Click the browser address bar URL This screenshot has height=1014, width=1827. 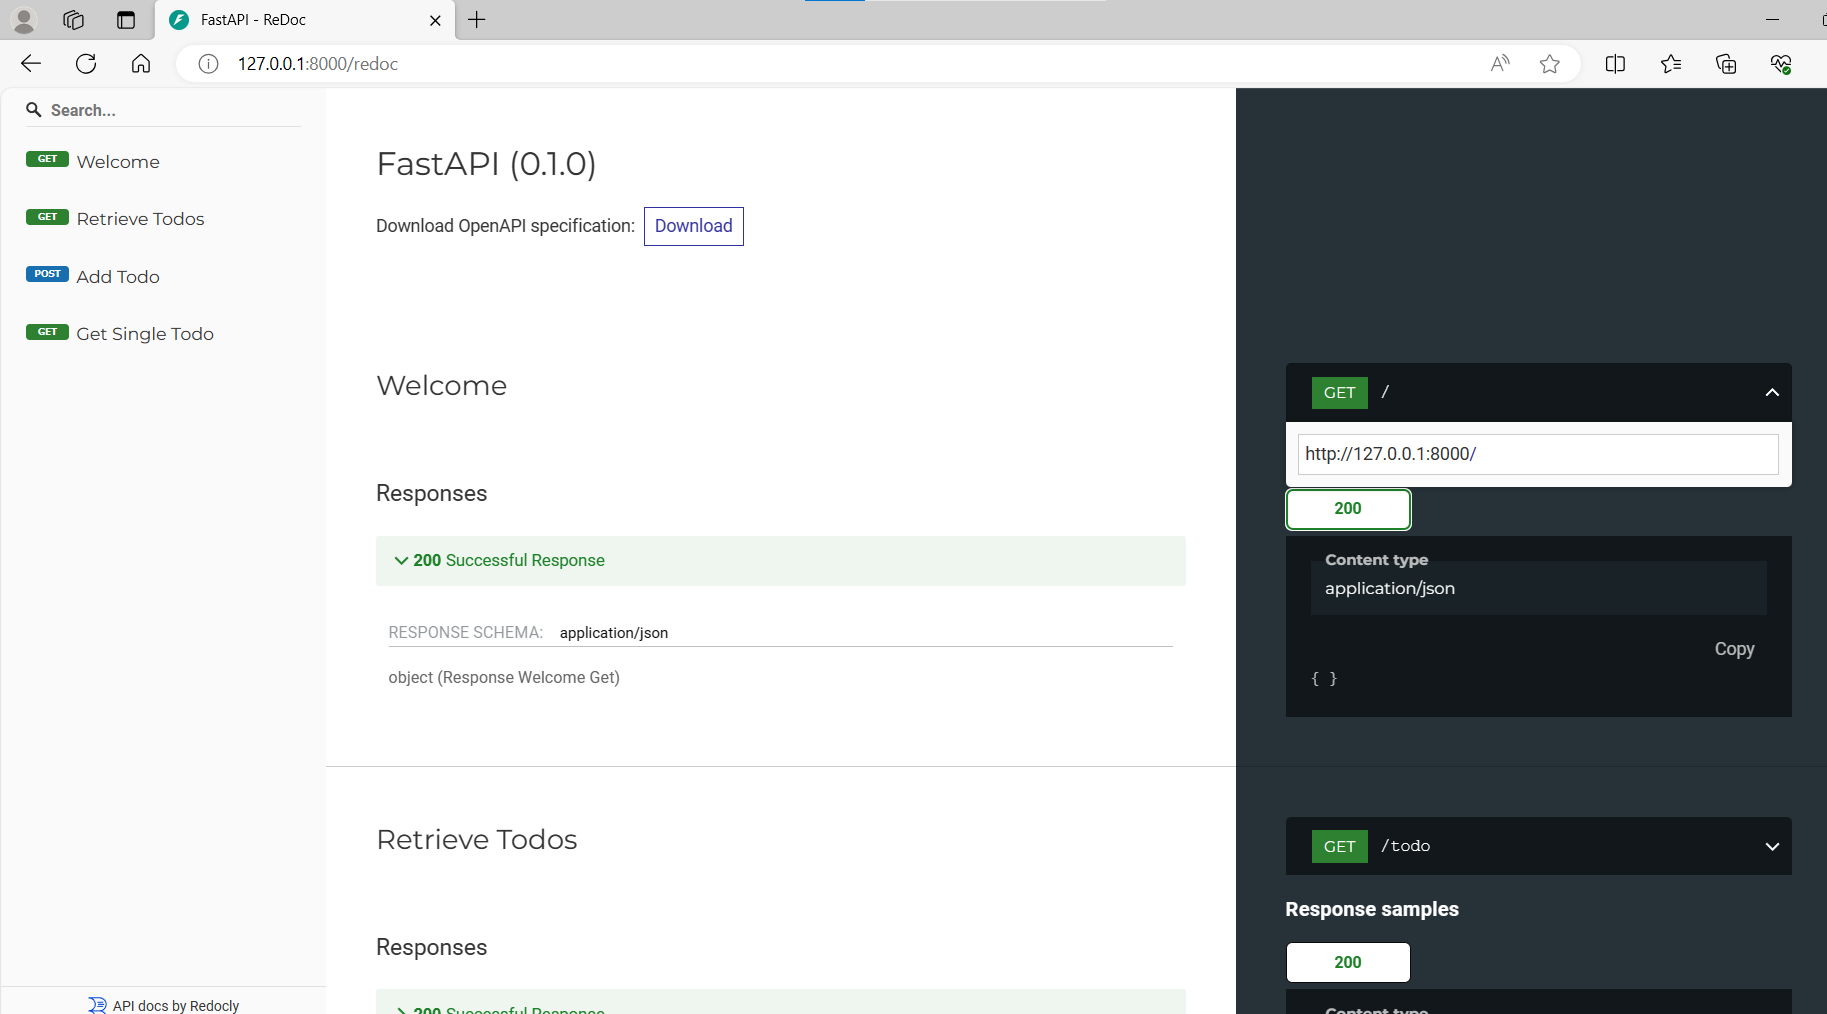[318, 64]
